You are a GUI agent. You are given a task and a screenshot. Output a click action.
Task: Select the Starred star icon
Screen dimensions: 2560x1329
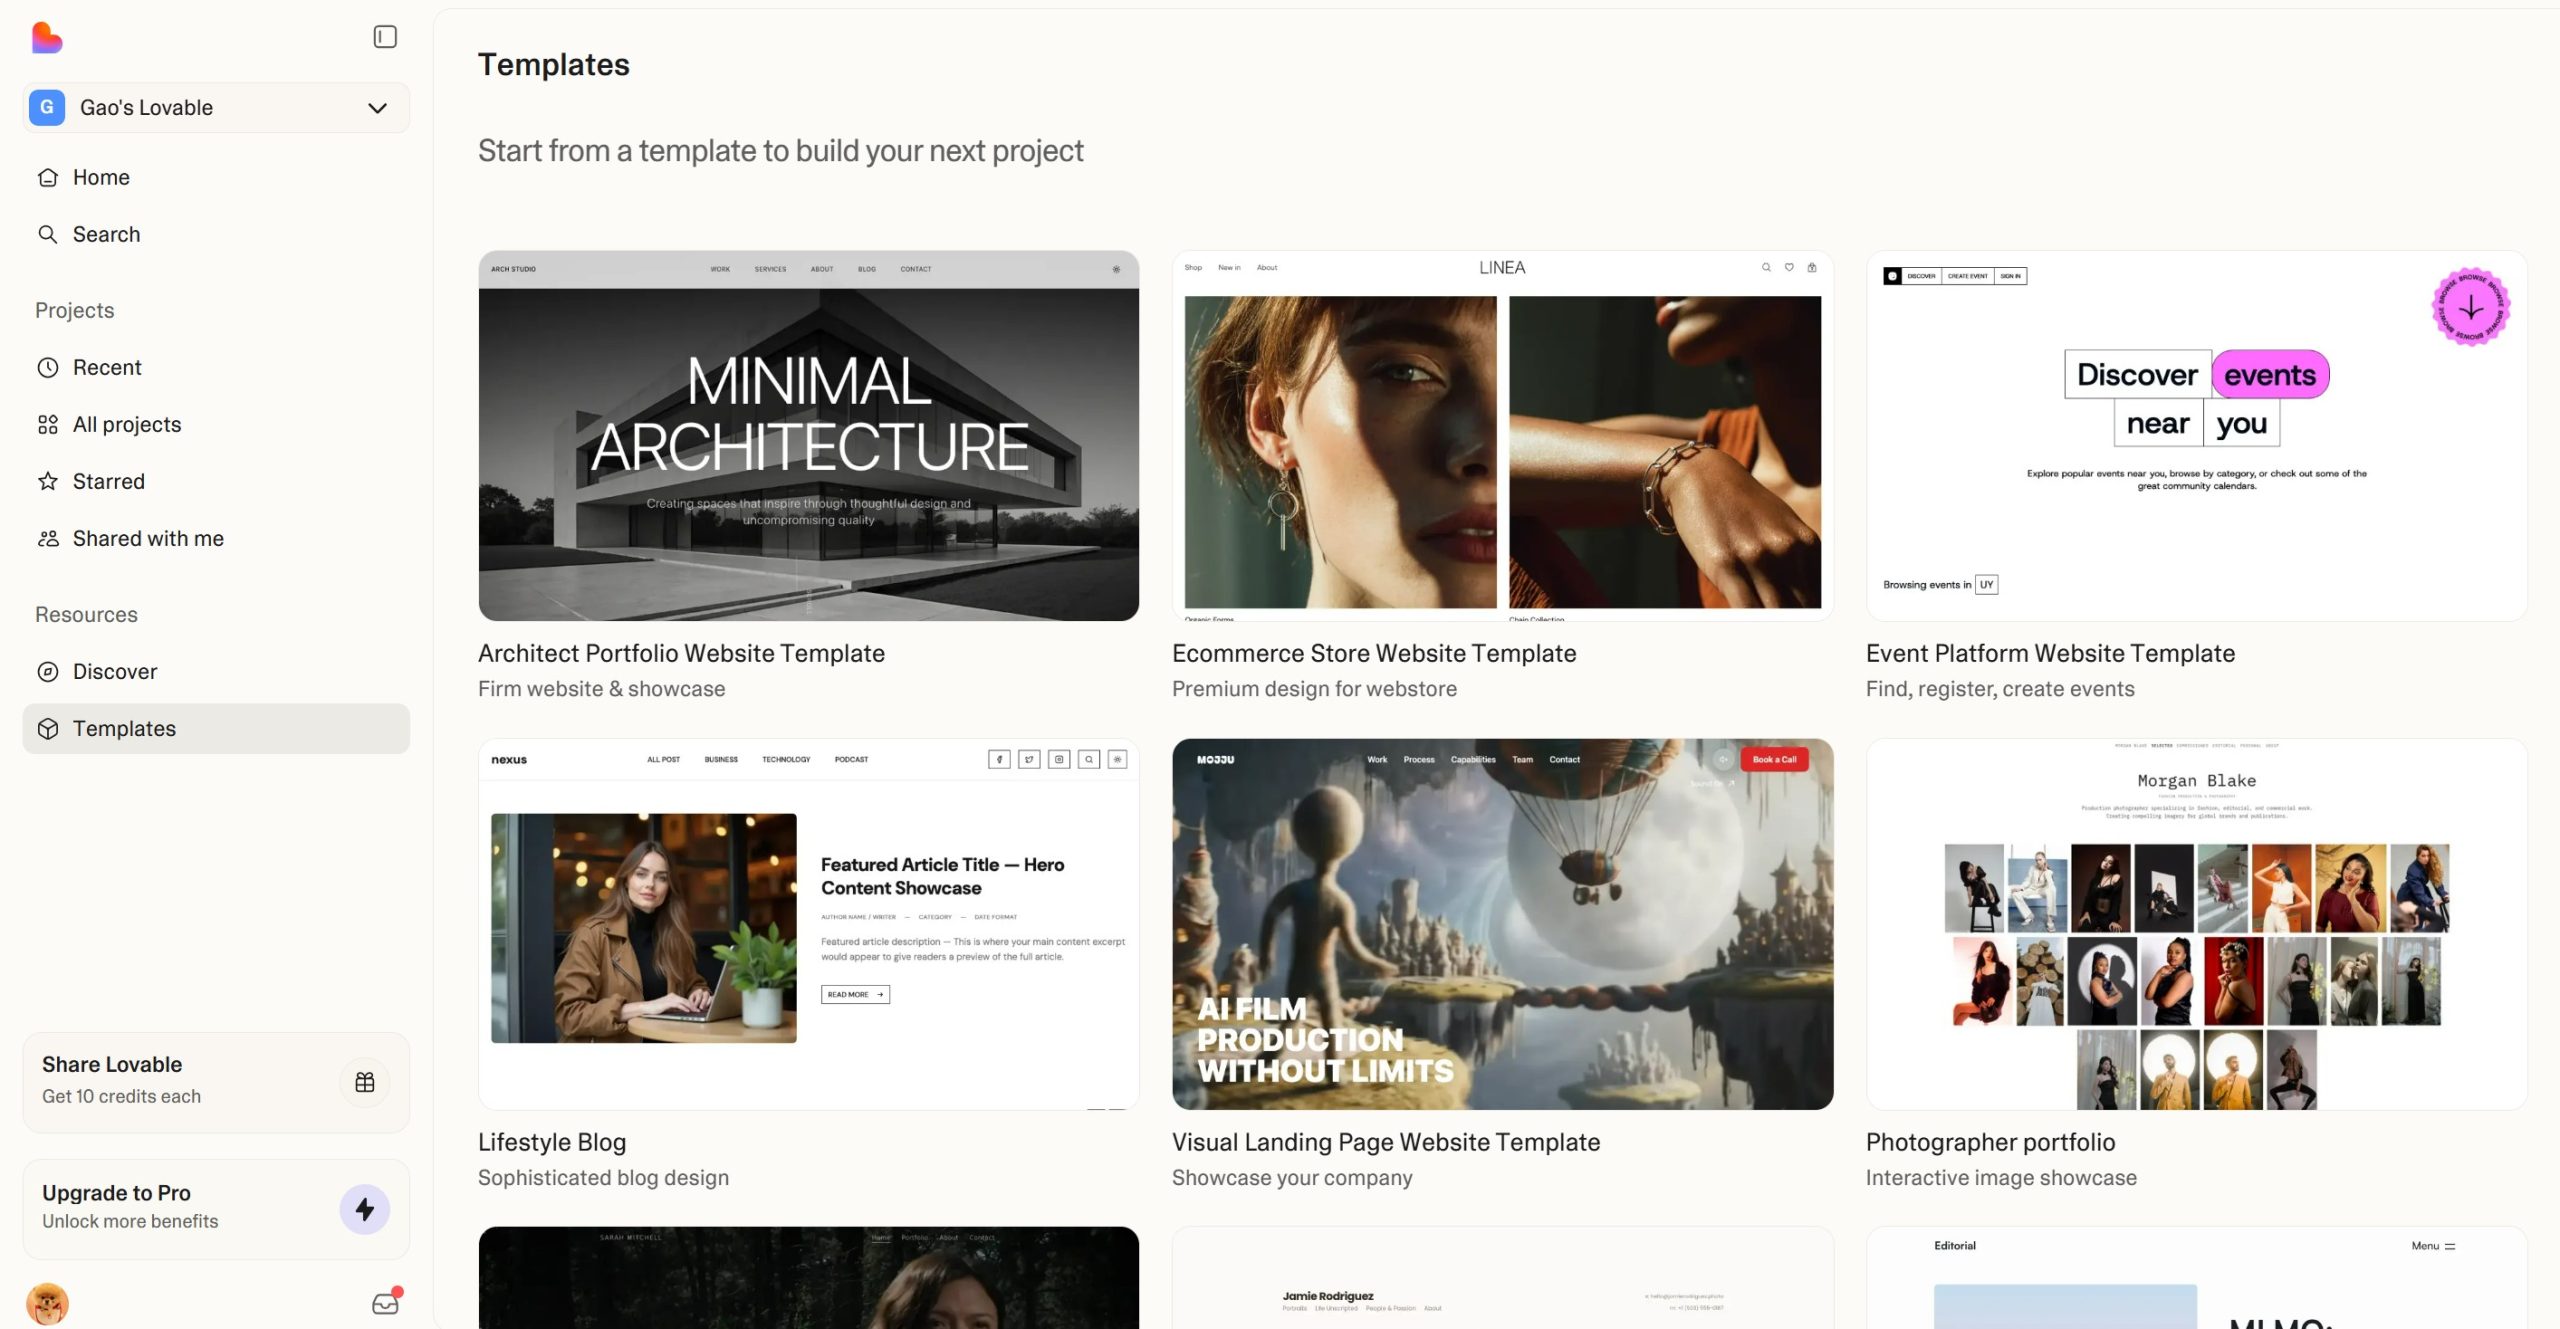[48, 481]
